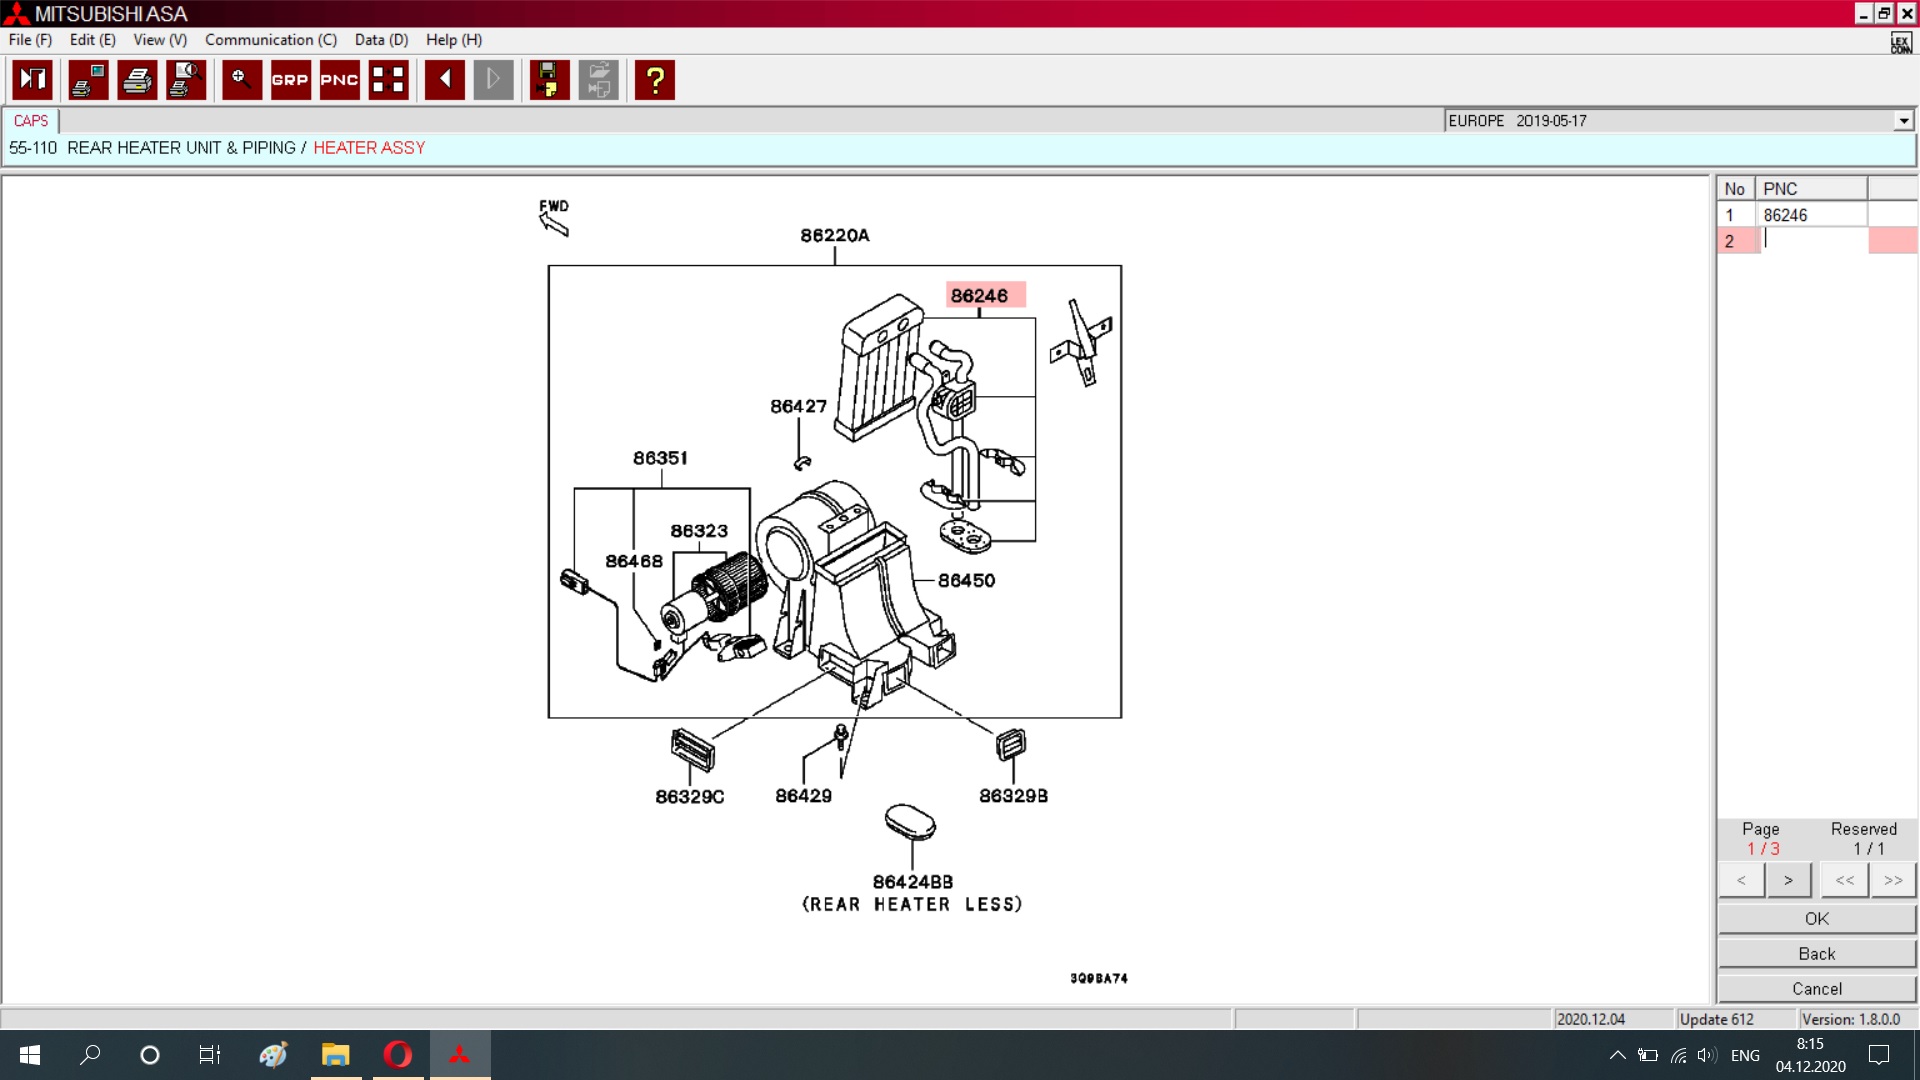The height and width of the screenshot is (1080, 1920).
Task: Click the zoom magnifier tool icon
Action: 241,80
